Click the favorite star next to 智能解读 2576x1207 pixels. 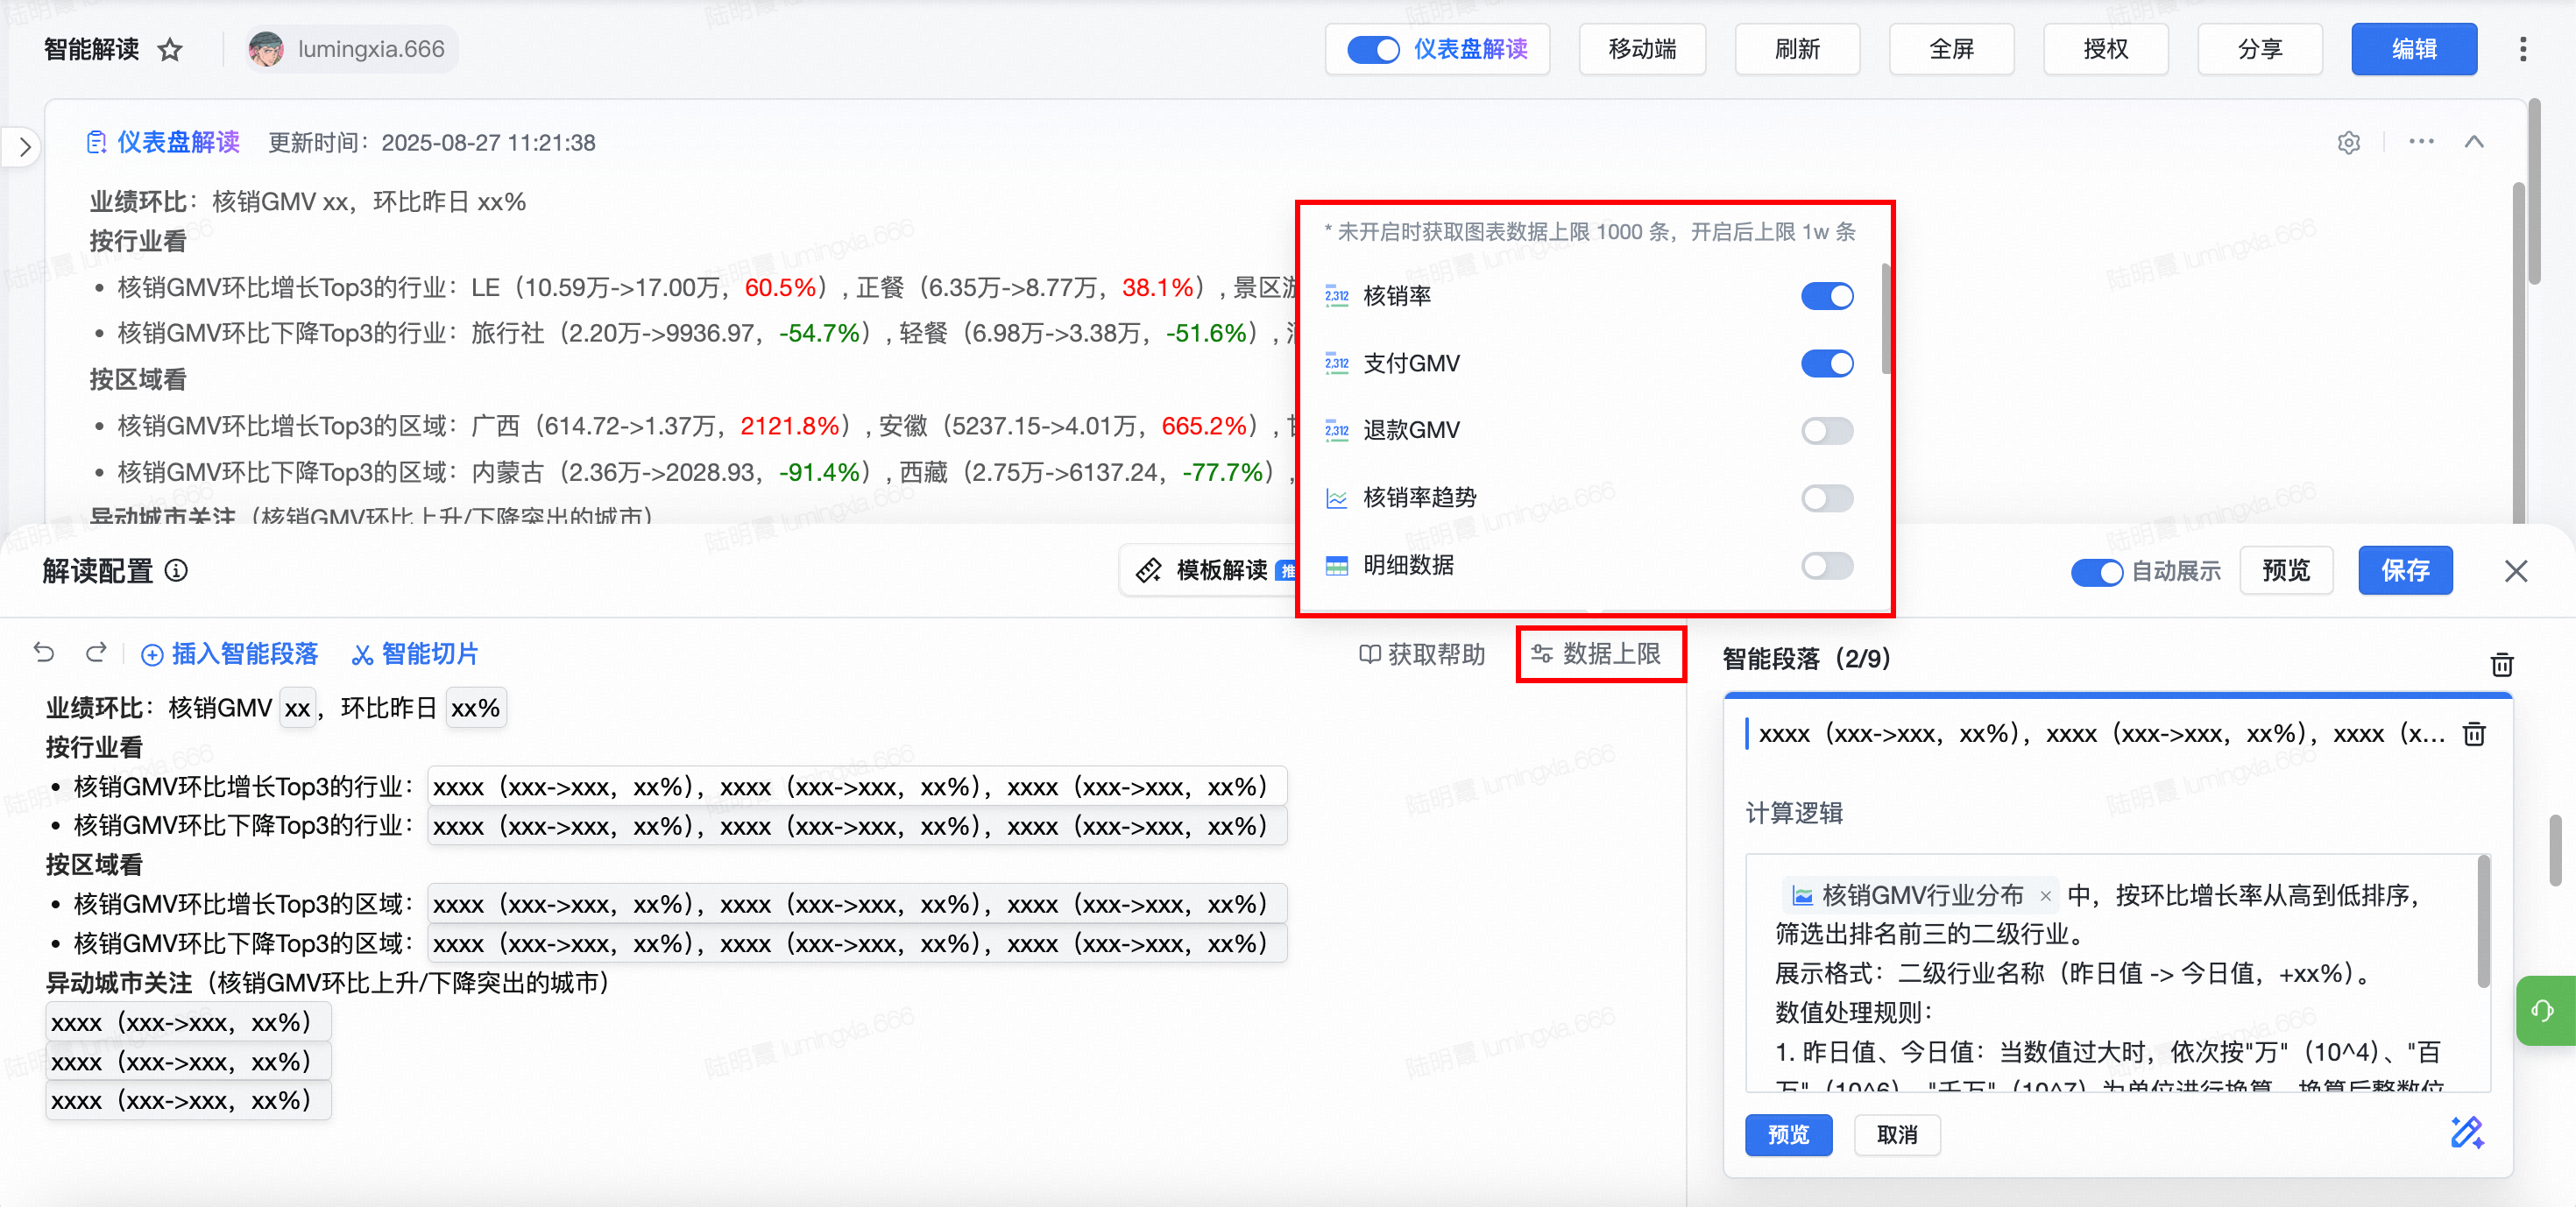click(170, 50)
